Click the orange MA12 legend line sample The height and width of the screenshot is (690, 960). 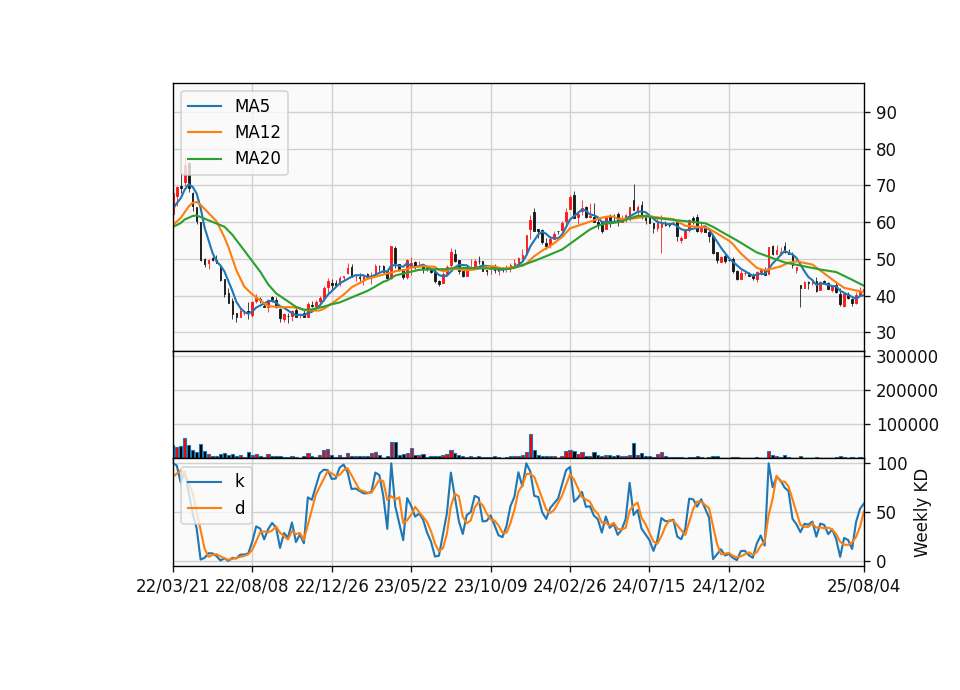[x=204, y=132]
